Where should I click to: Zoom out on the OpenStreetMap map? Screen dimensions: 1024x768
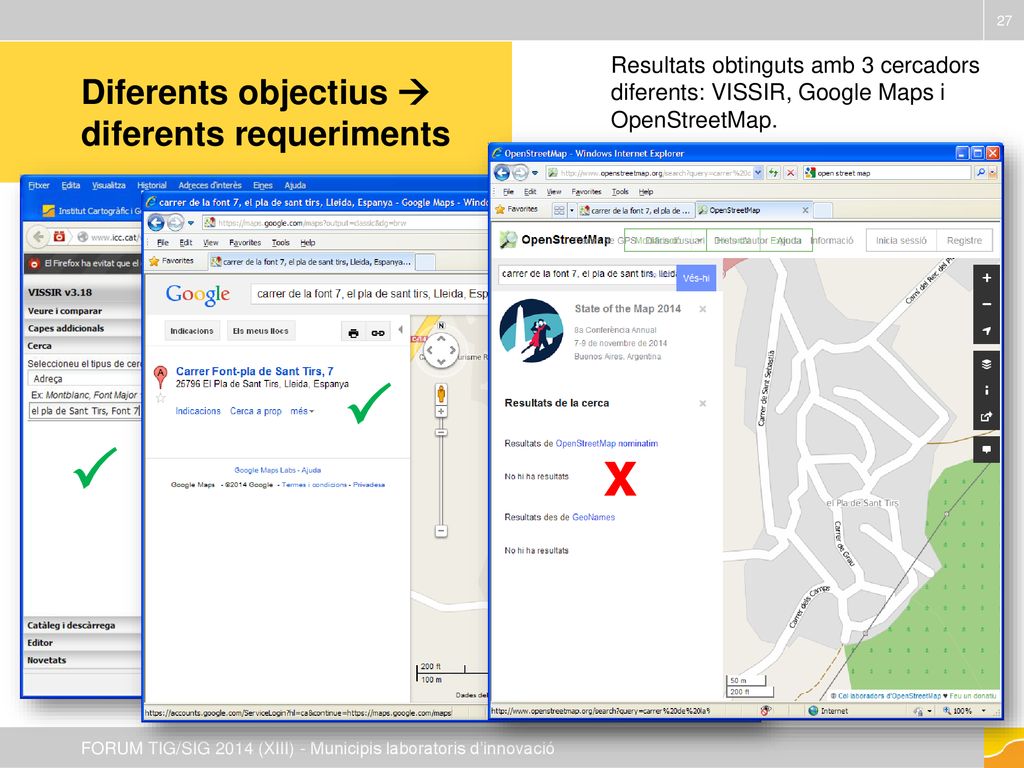point(986,304)
